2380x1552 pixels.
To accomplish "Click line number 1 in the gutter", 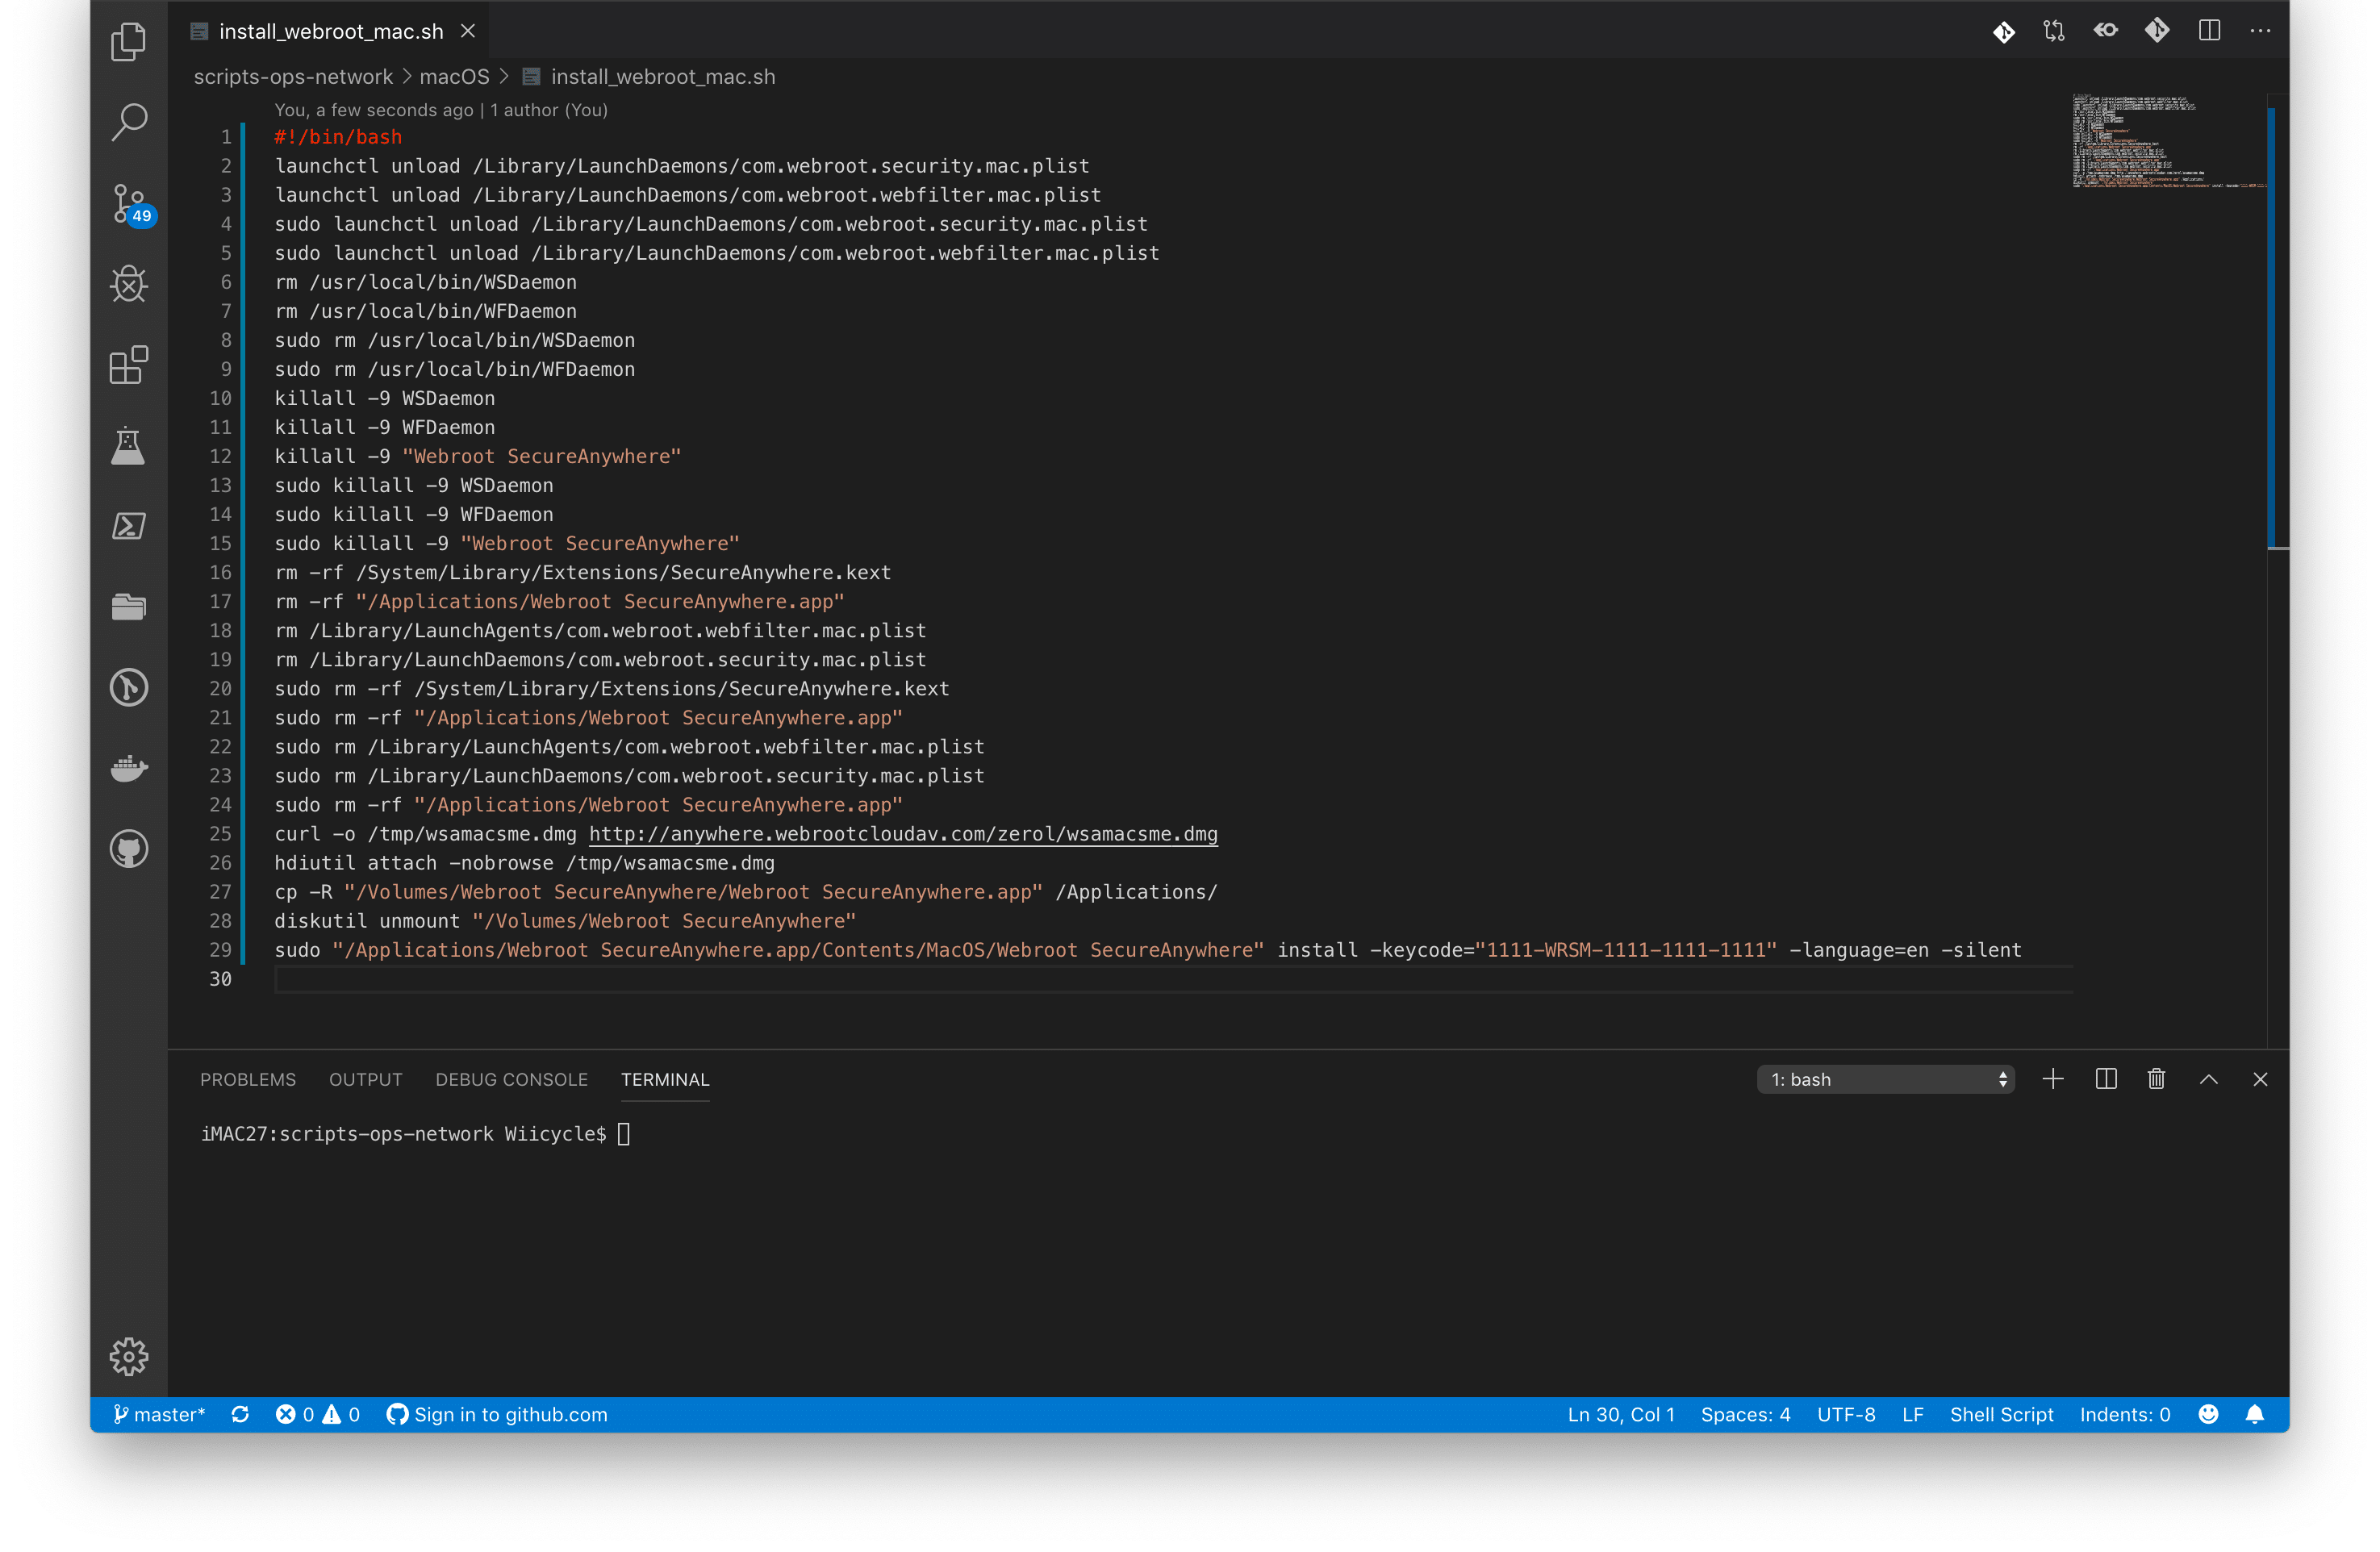I will coord(226,137).
